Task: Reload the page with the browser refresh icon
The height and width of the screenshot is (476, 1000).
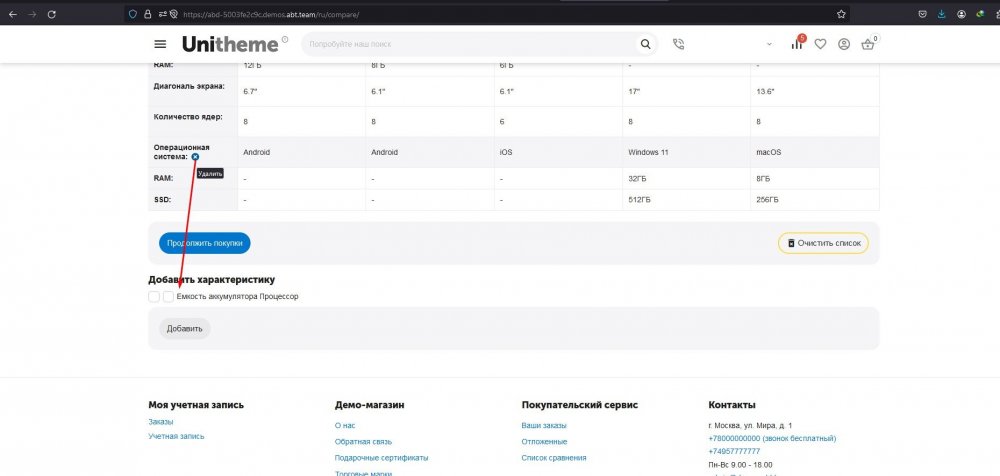Action: tap(52, 14)
